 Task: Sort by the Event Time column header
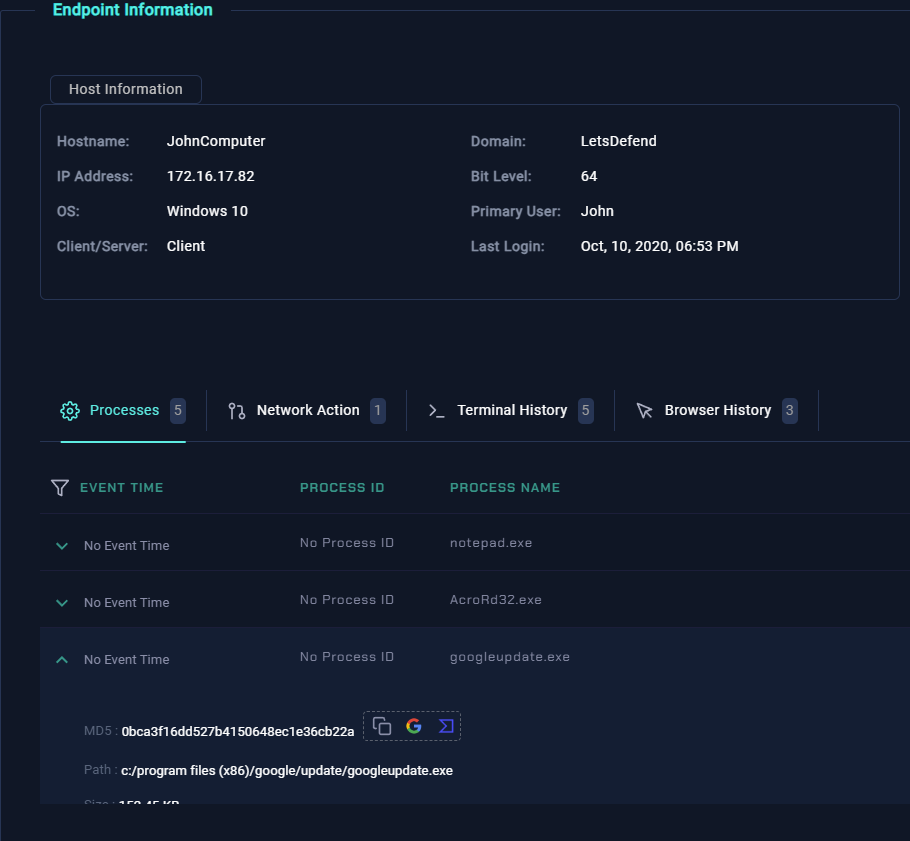point(121,488)
